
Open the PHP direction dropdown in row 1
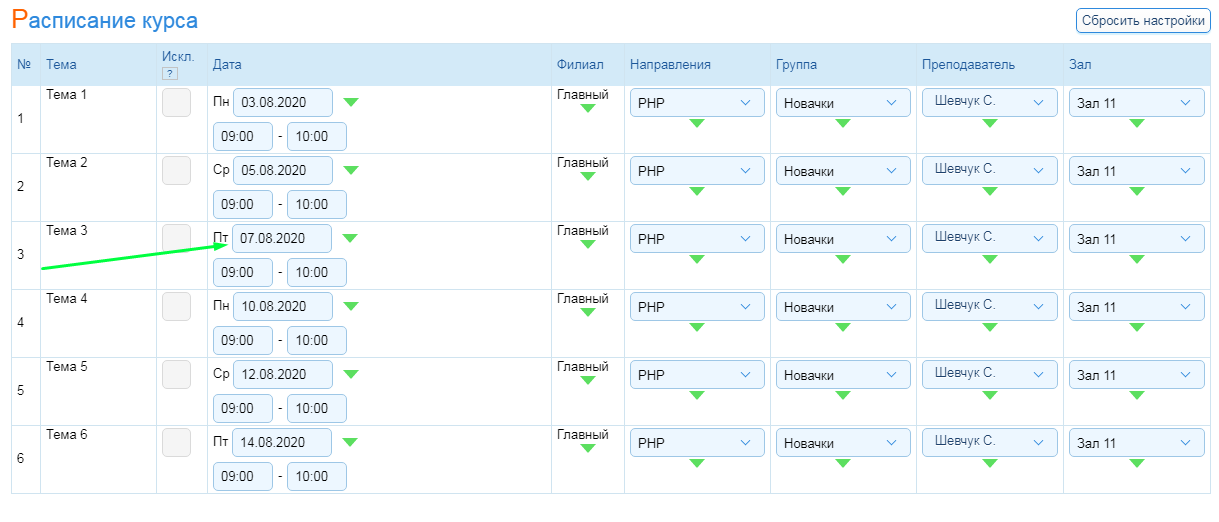coord(697,103)
